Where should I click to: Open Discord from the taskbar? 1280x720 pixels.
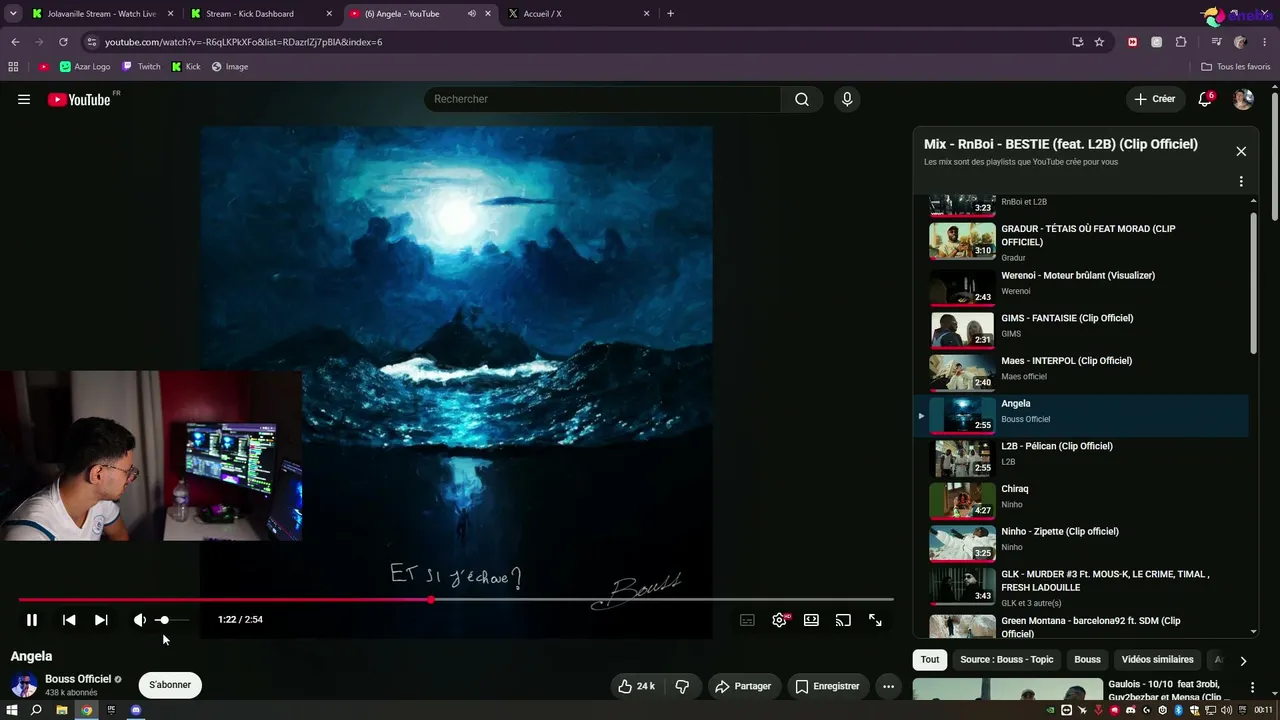click(136, 710)
